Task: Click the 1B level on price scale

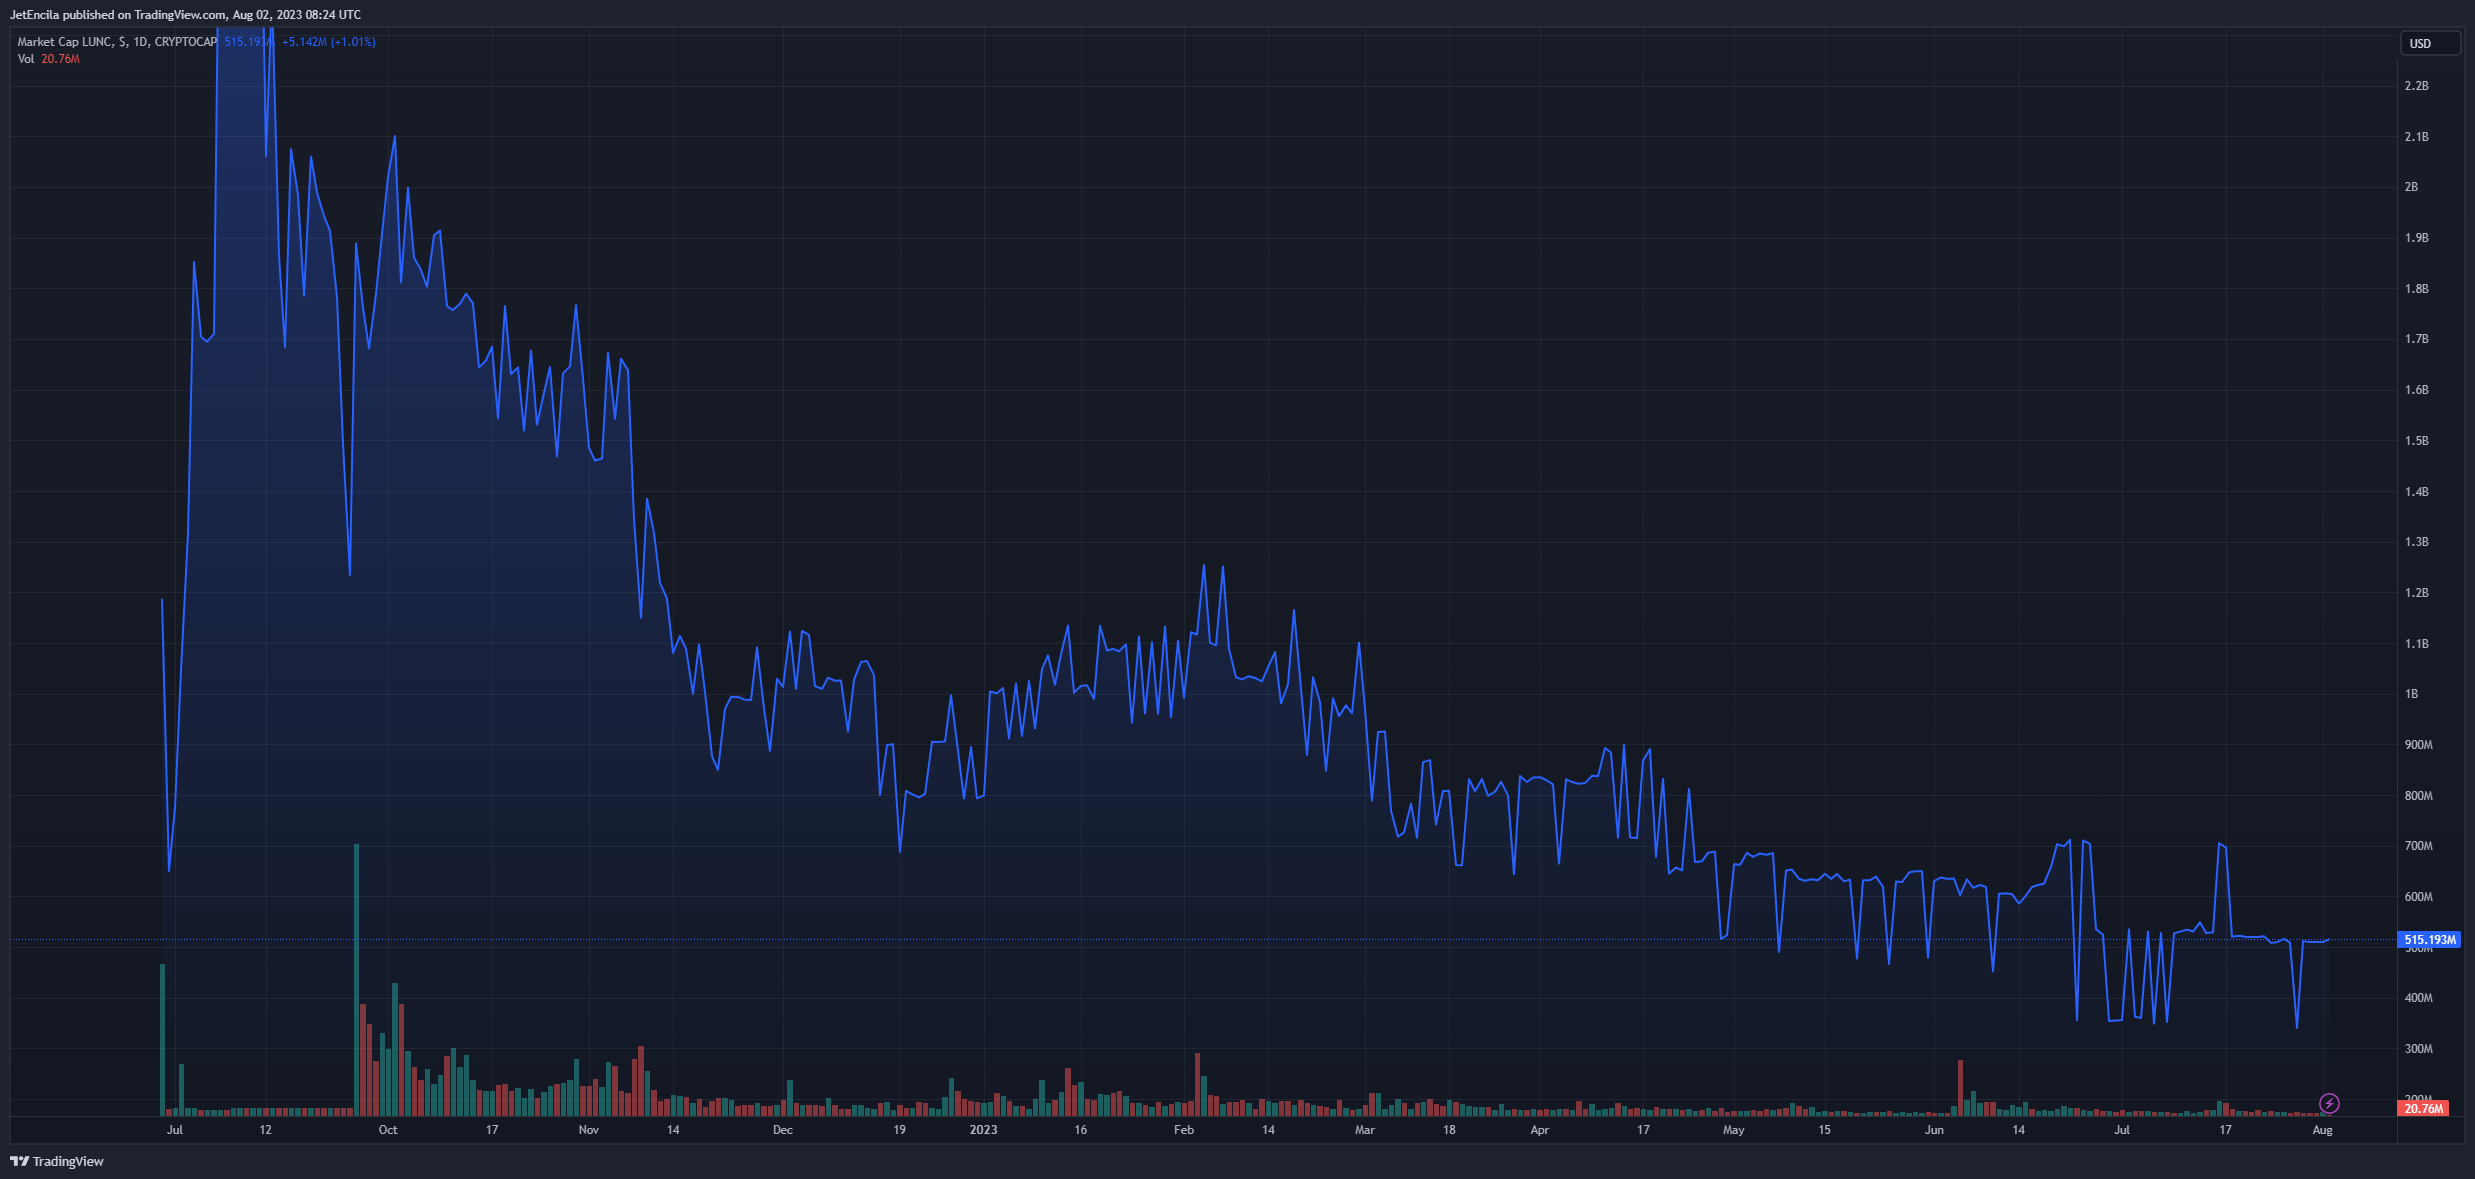Action: tap(2411, 694)
